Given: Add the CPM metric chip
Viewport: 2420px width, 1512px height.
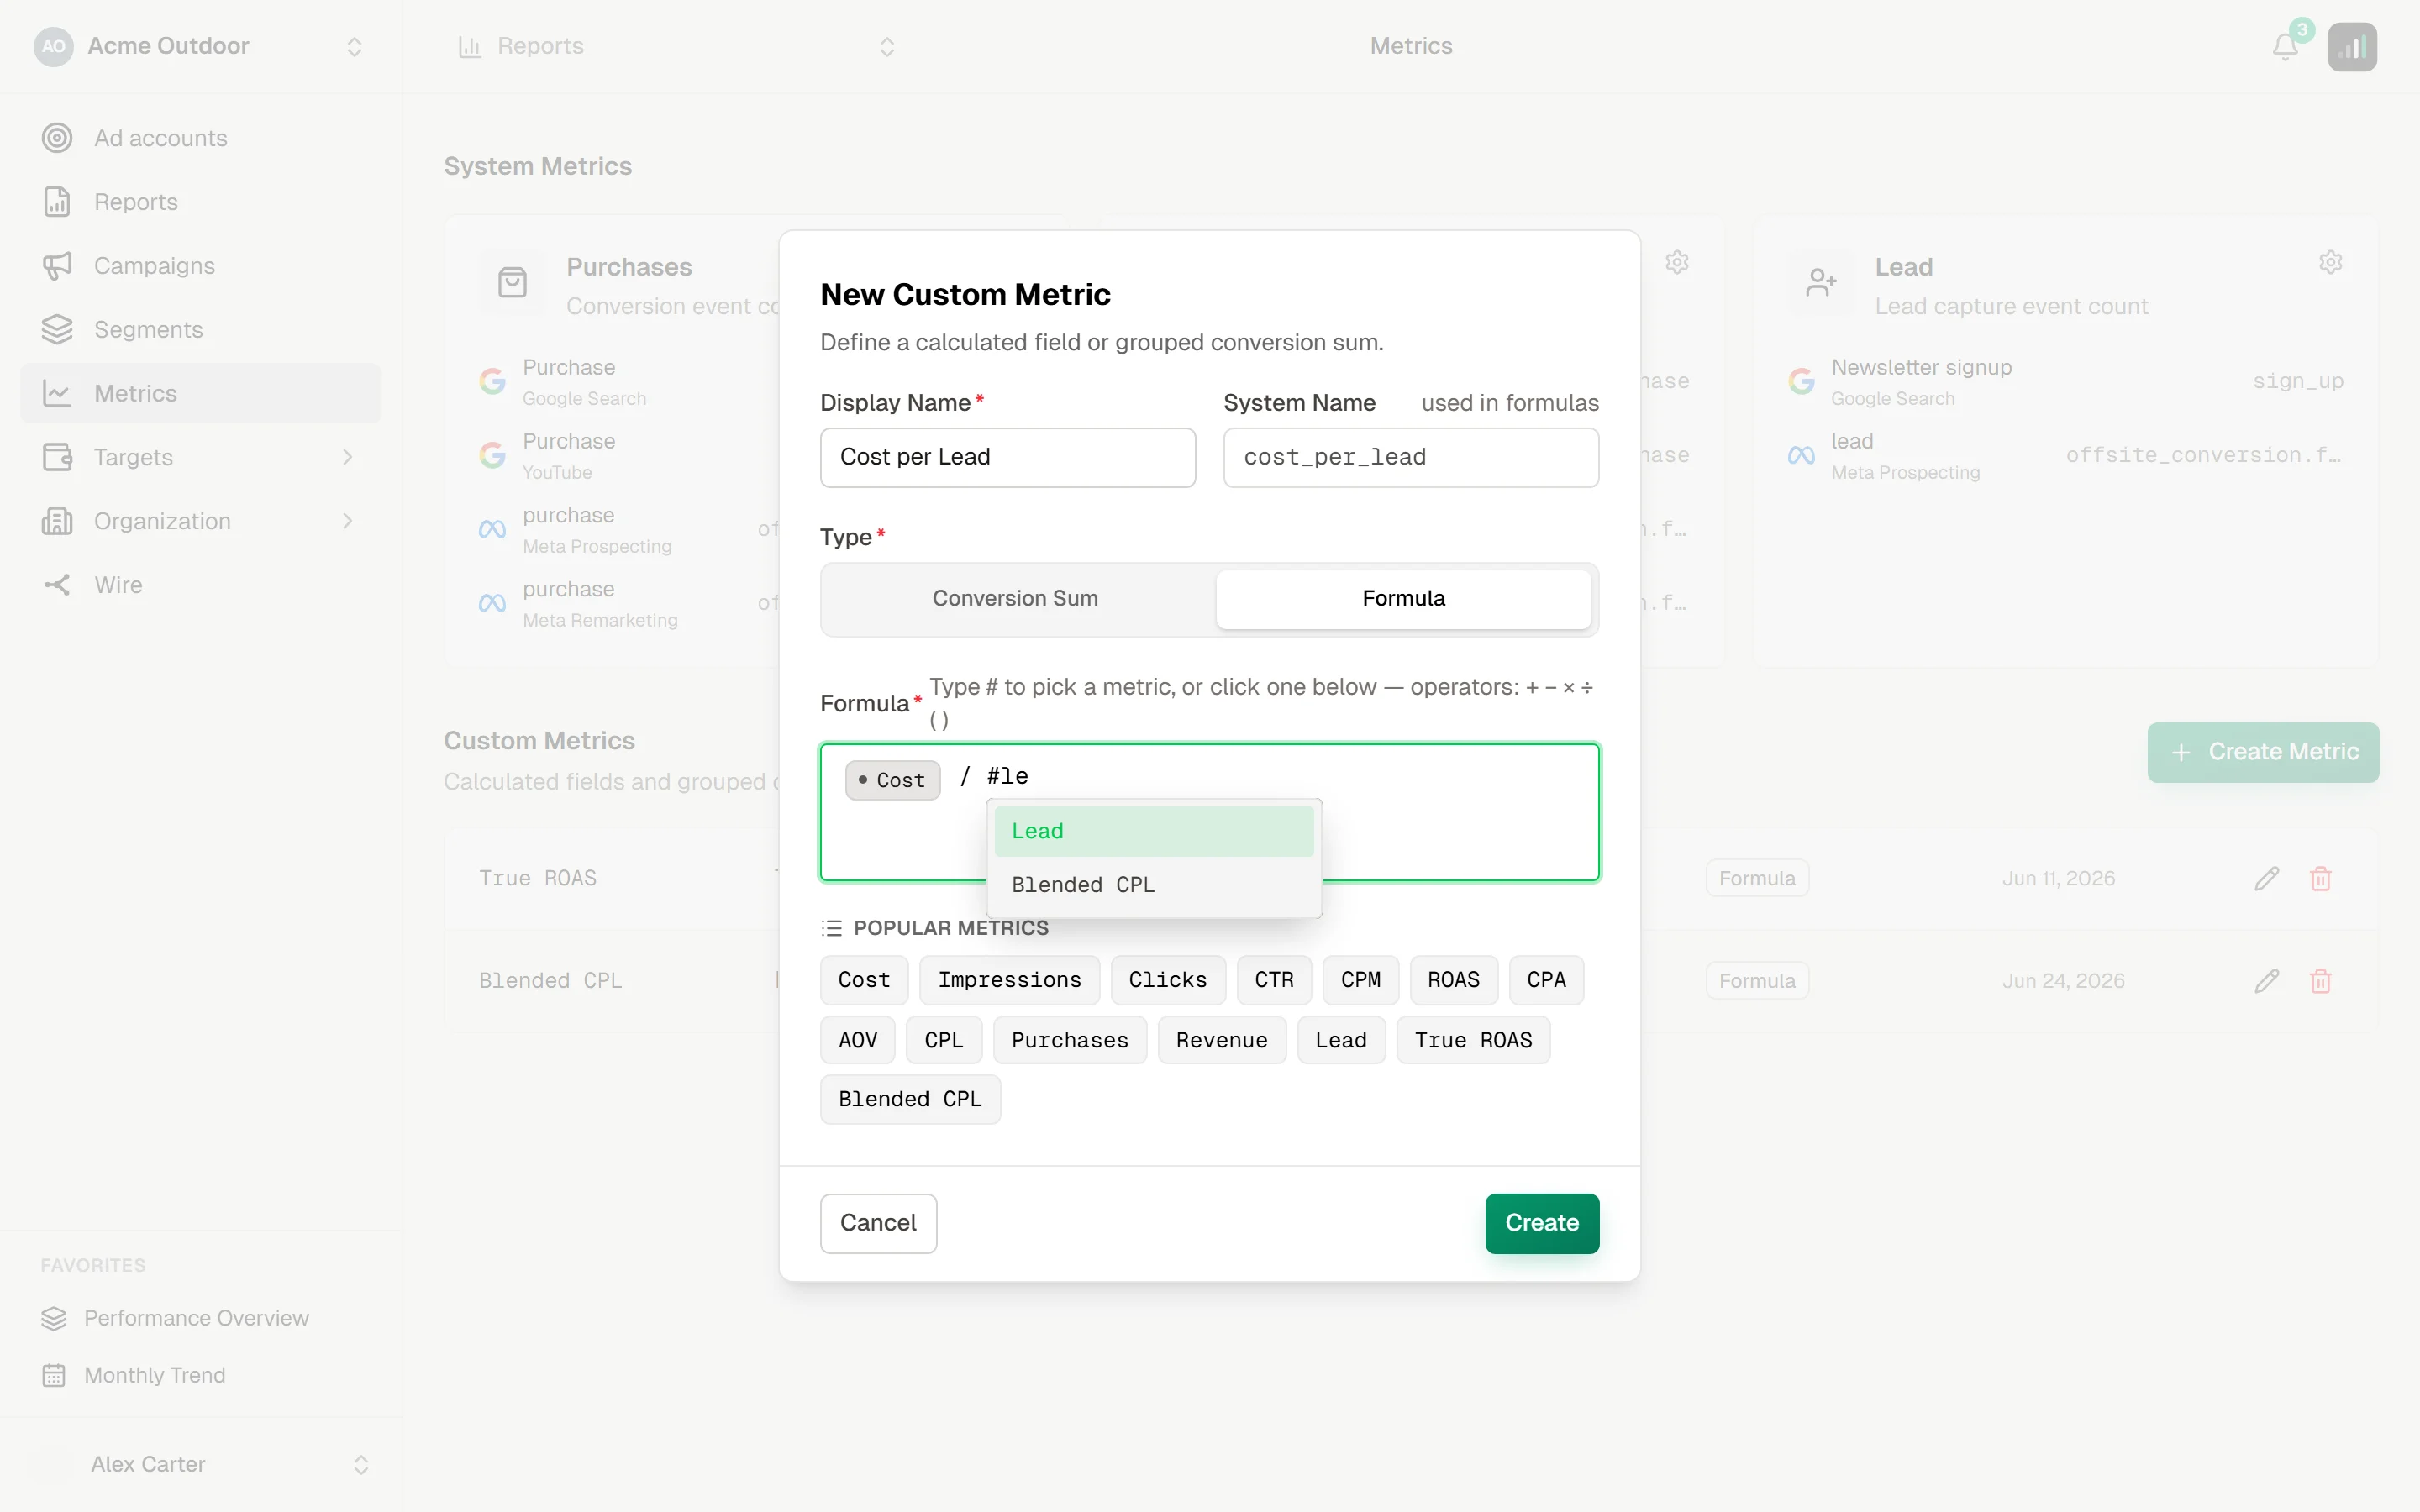Looking at the screenshot, I should tap(1360, 980).
